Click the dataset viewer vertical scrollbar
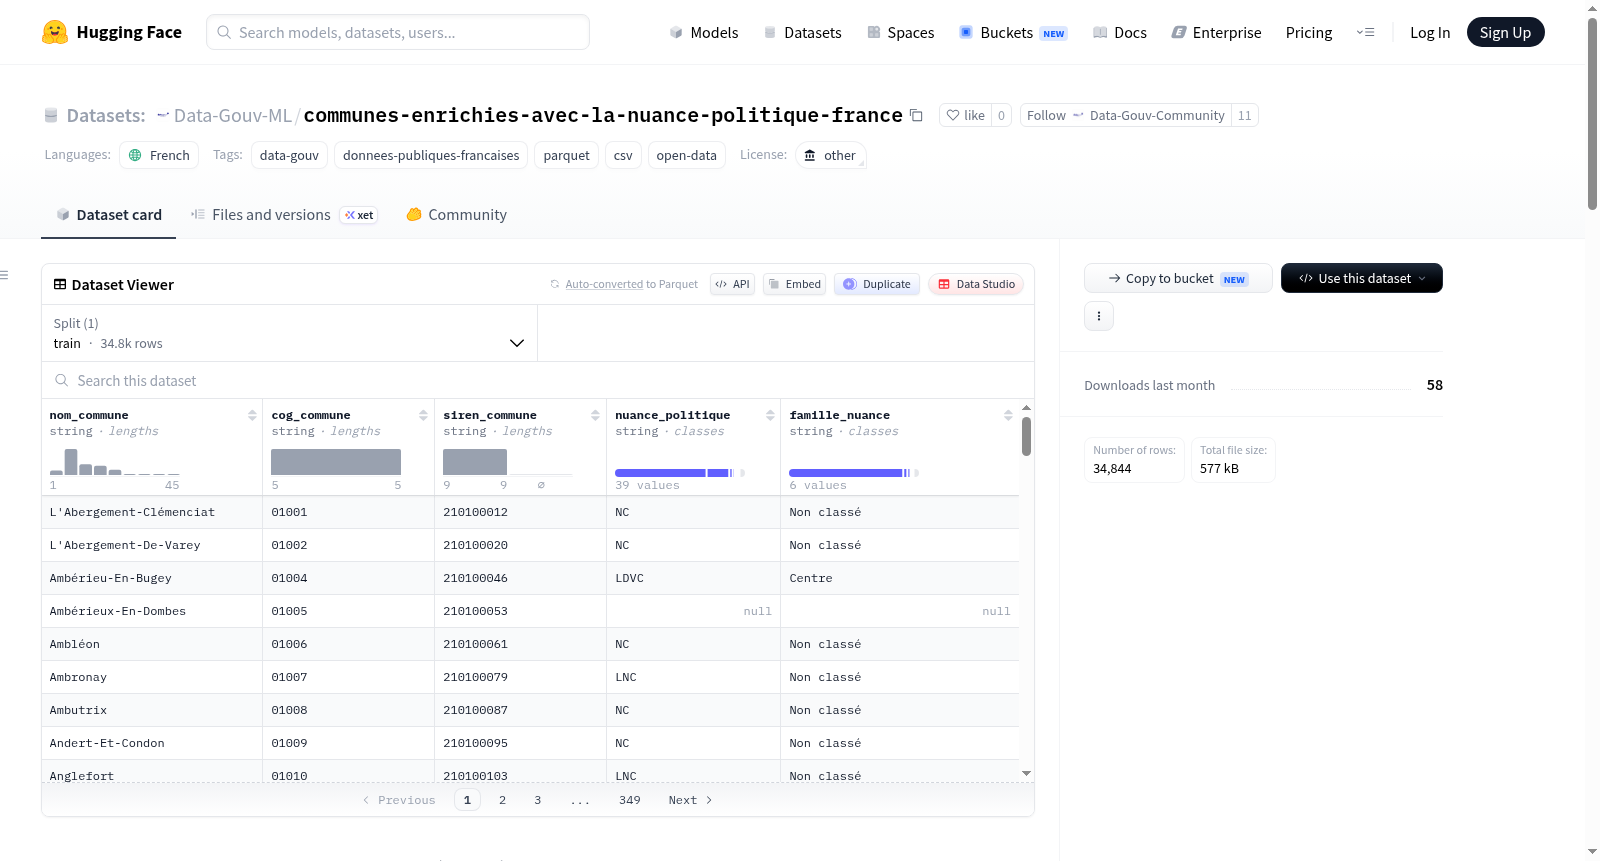The image size is (1600, 861). coord(1026,436)
